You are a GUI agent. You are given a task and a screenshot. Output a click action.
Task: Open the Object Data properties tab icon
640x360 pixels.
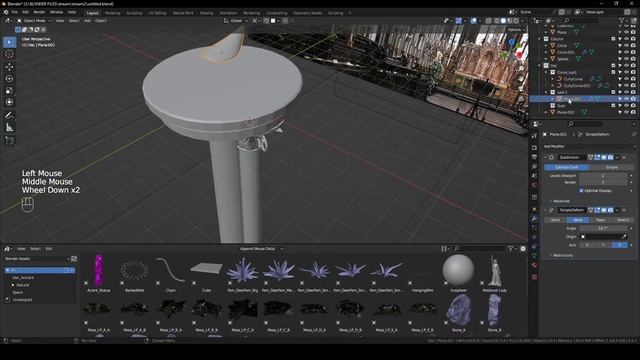(x=535, y=256)
